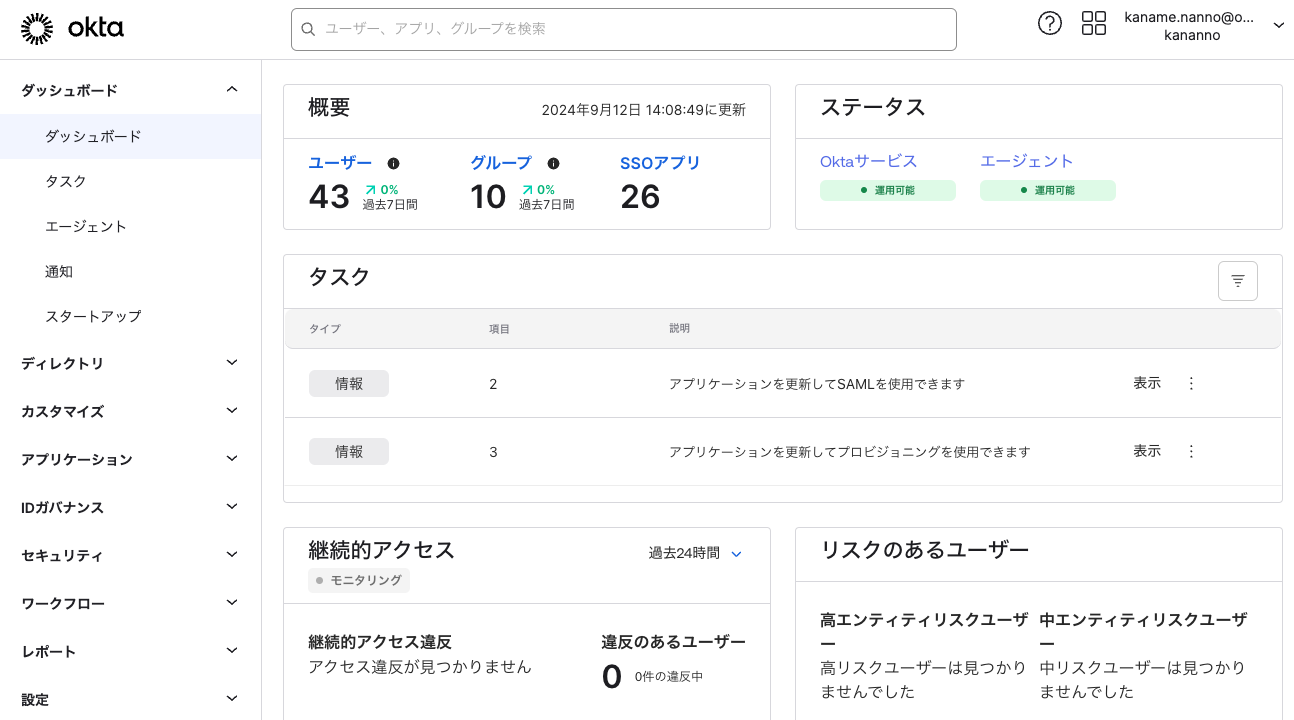The height and width of the screenshot is (720, 1294).
Task: Open the タスク filter icon button
Action: [1237, 281]
